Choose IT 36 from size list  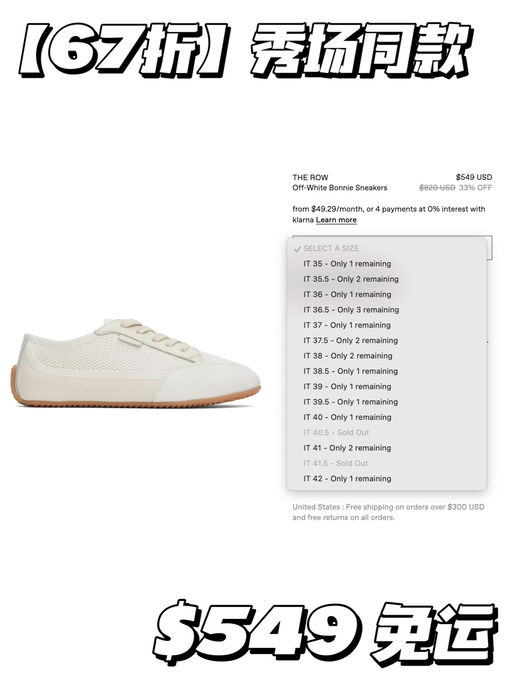click(387, 294)
